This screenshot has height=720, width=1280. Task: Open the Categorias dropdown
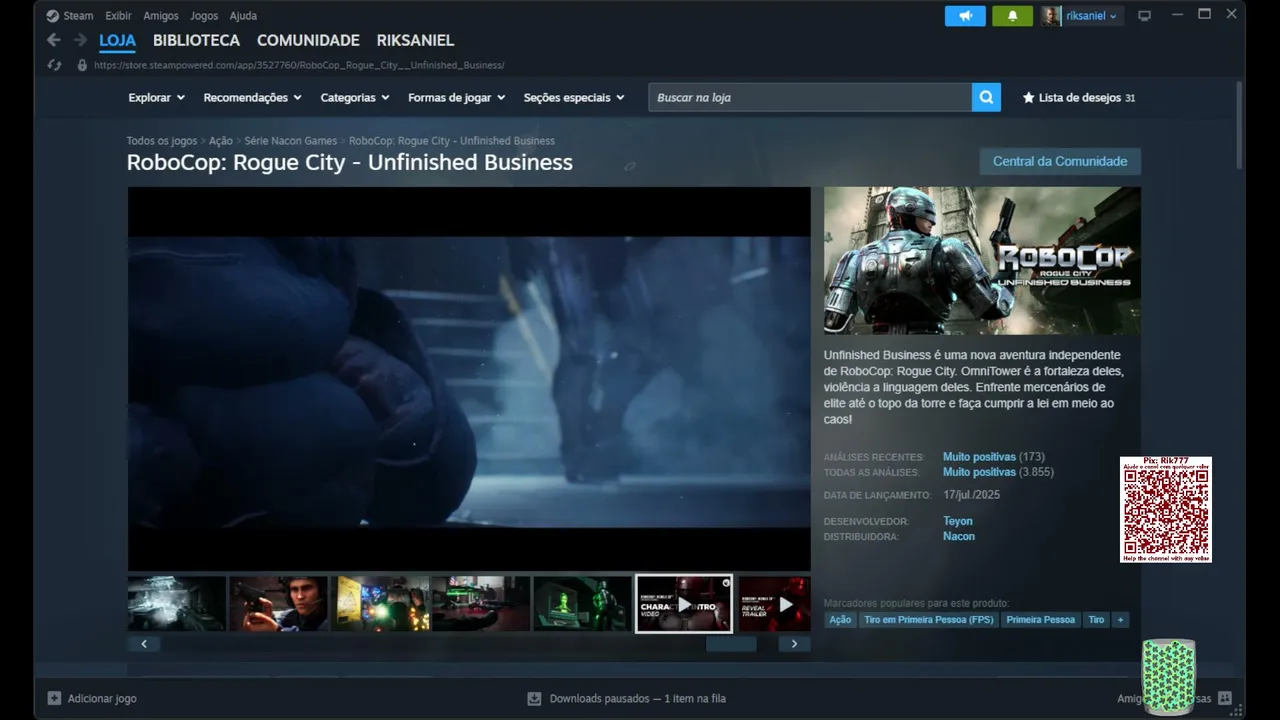[x=355, y=98]
